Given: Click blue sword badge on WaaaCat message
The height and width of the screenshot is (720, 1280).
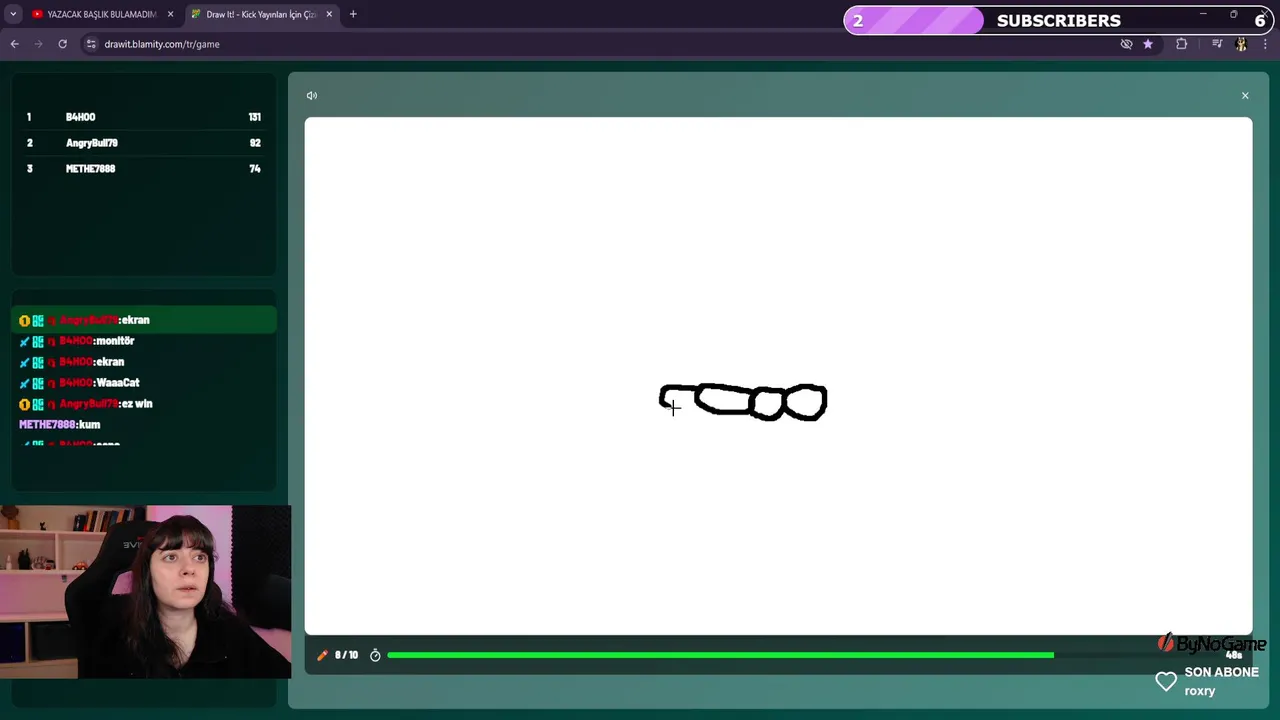Looking at the screenshot, I should click(x=24, y=383).
